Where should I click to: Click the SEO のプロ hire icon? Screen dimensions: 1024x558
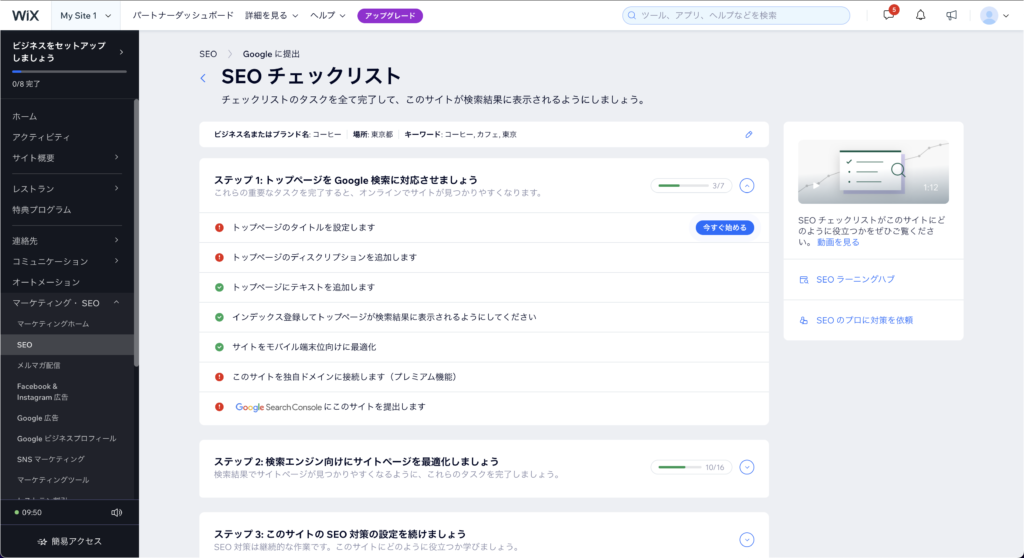(x=804, y=320)
